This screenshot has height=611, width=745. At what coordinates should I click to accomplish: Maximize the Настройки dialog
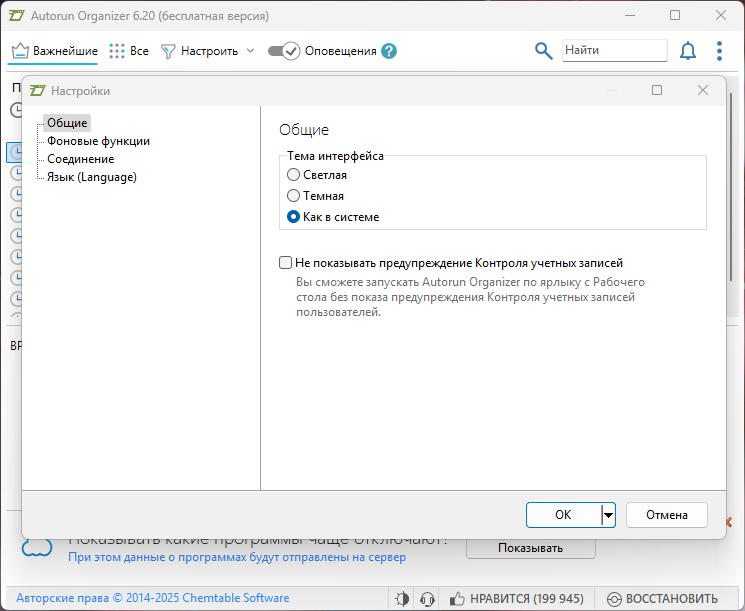point(657,90)
